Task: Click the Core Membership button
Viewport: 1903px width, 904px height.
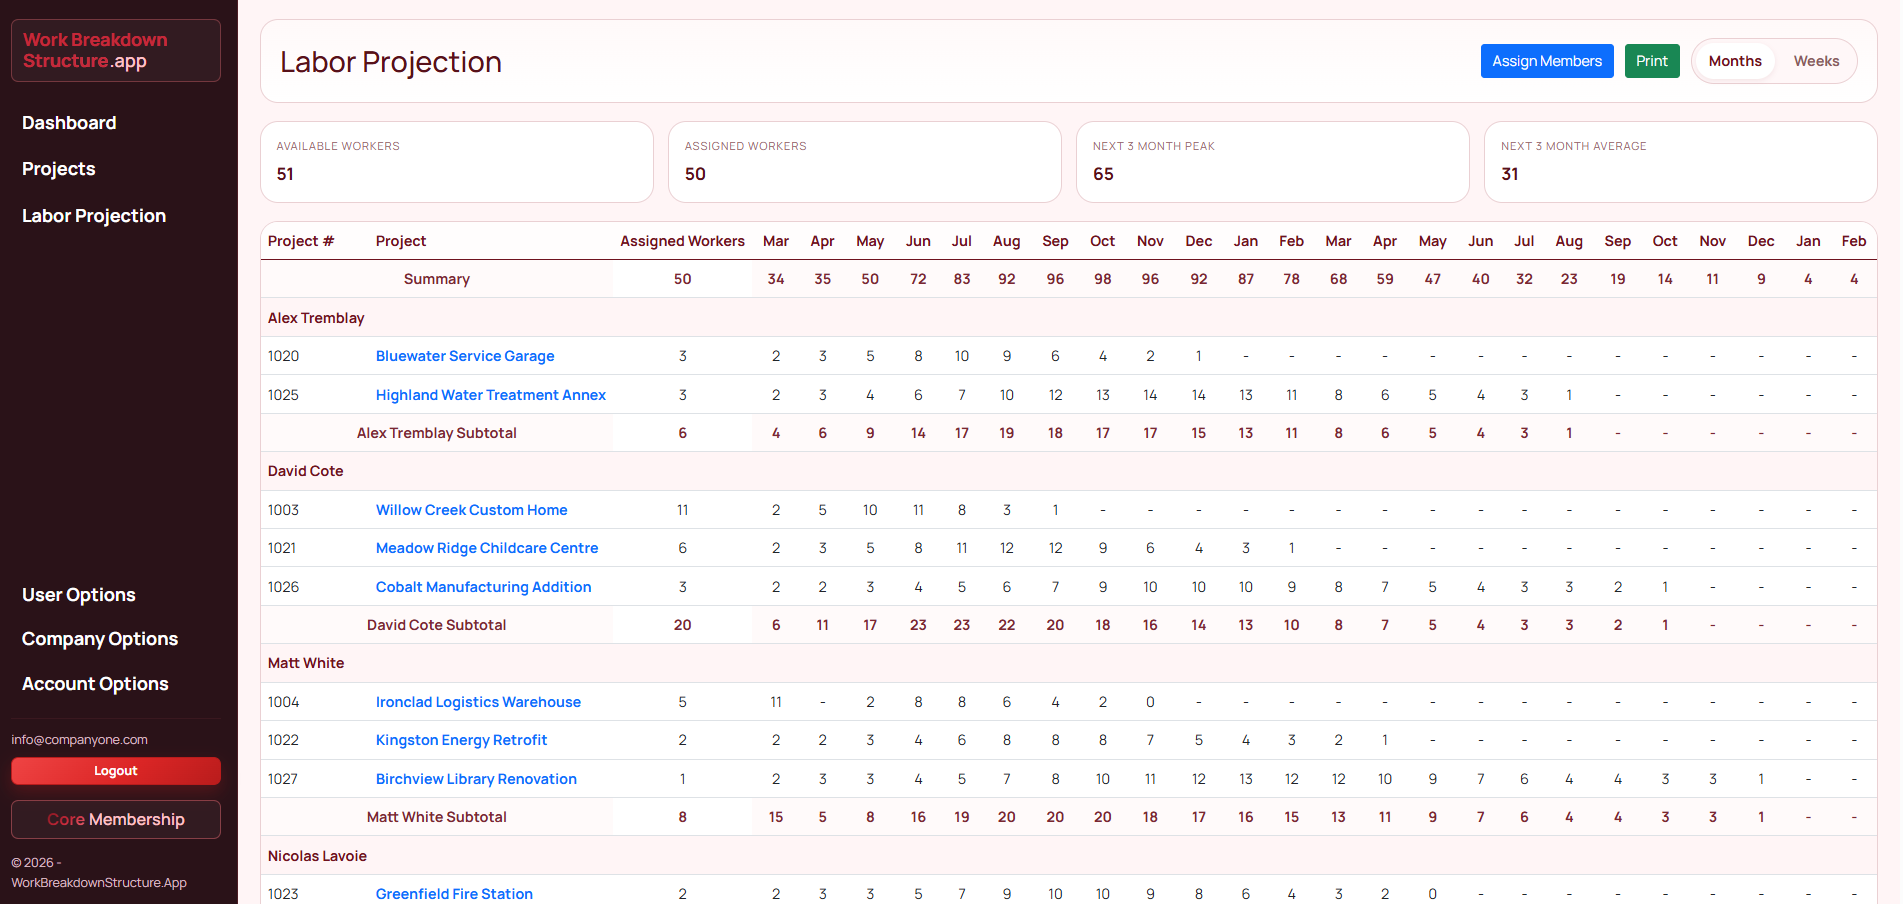Action: 116,820
